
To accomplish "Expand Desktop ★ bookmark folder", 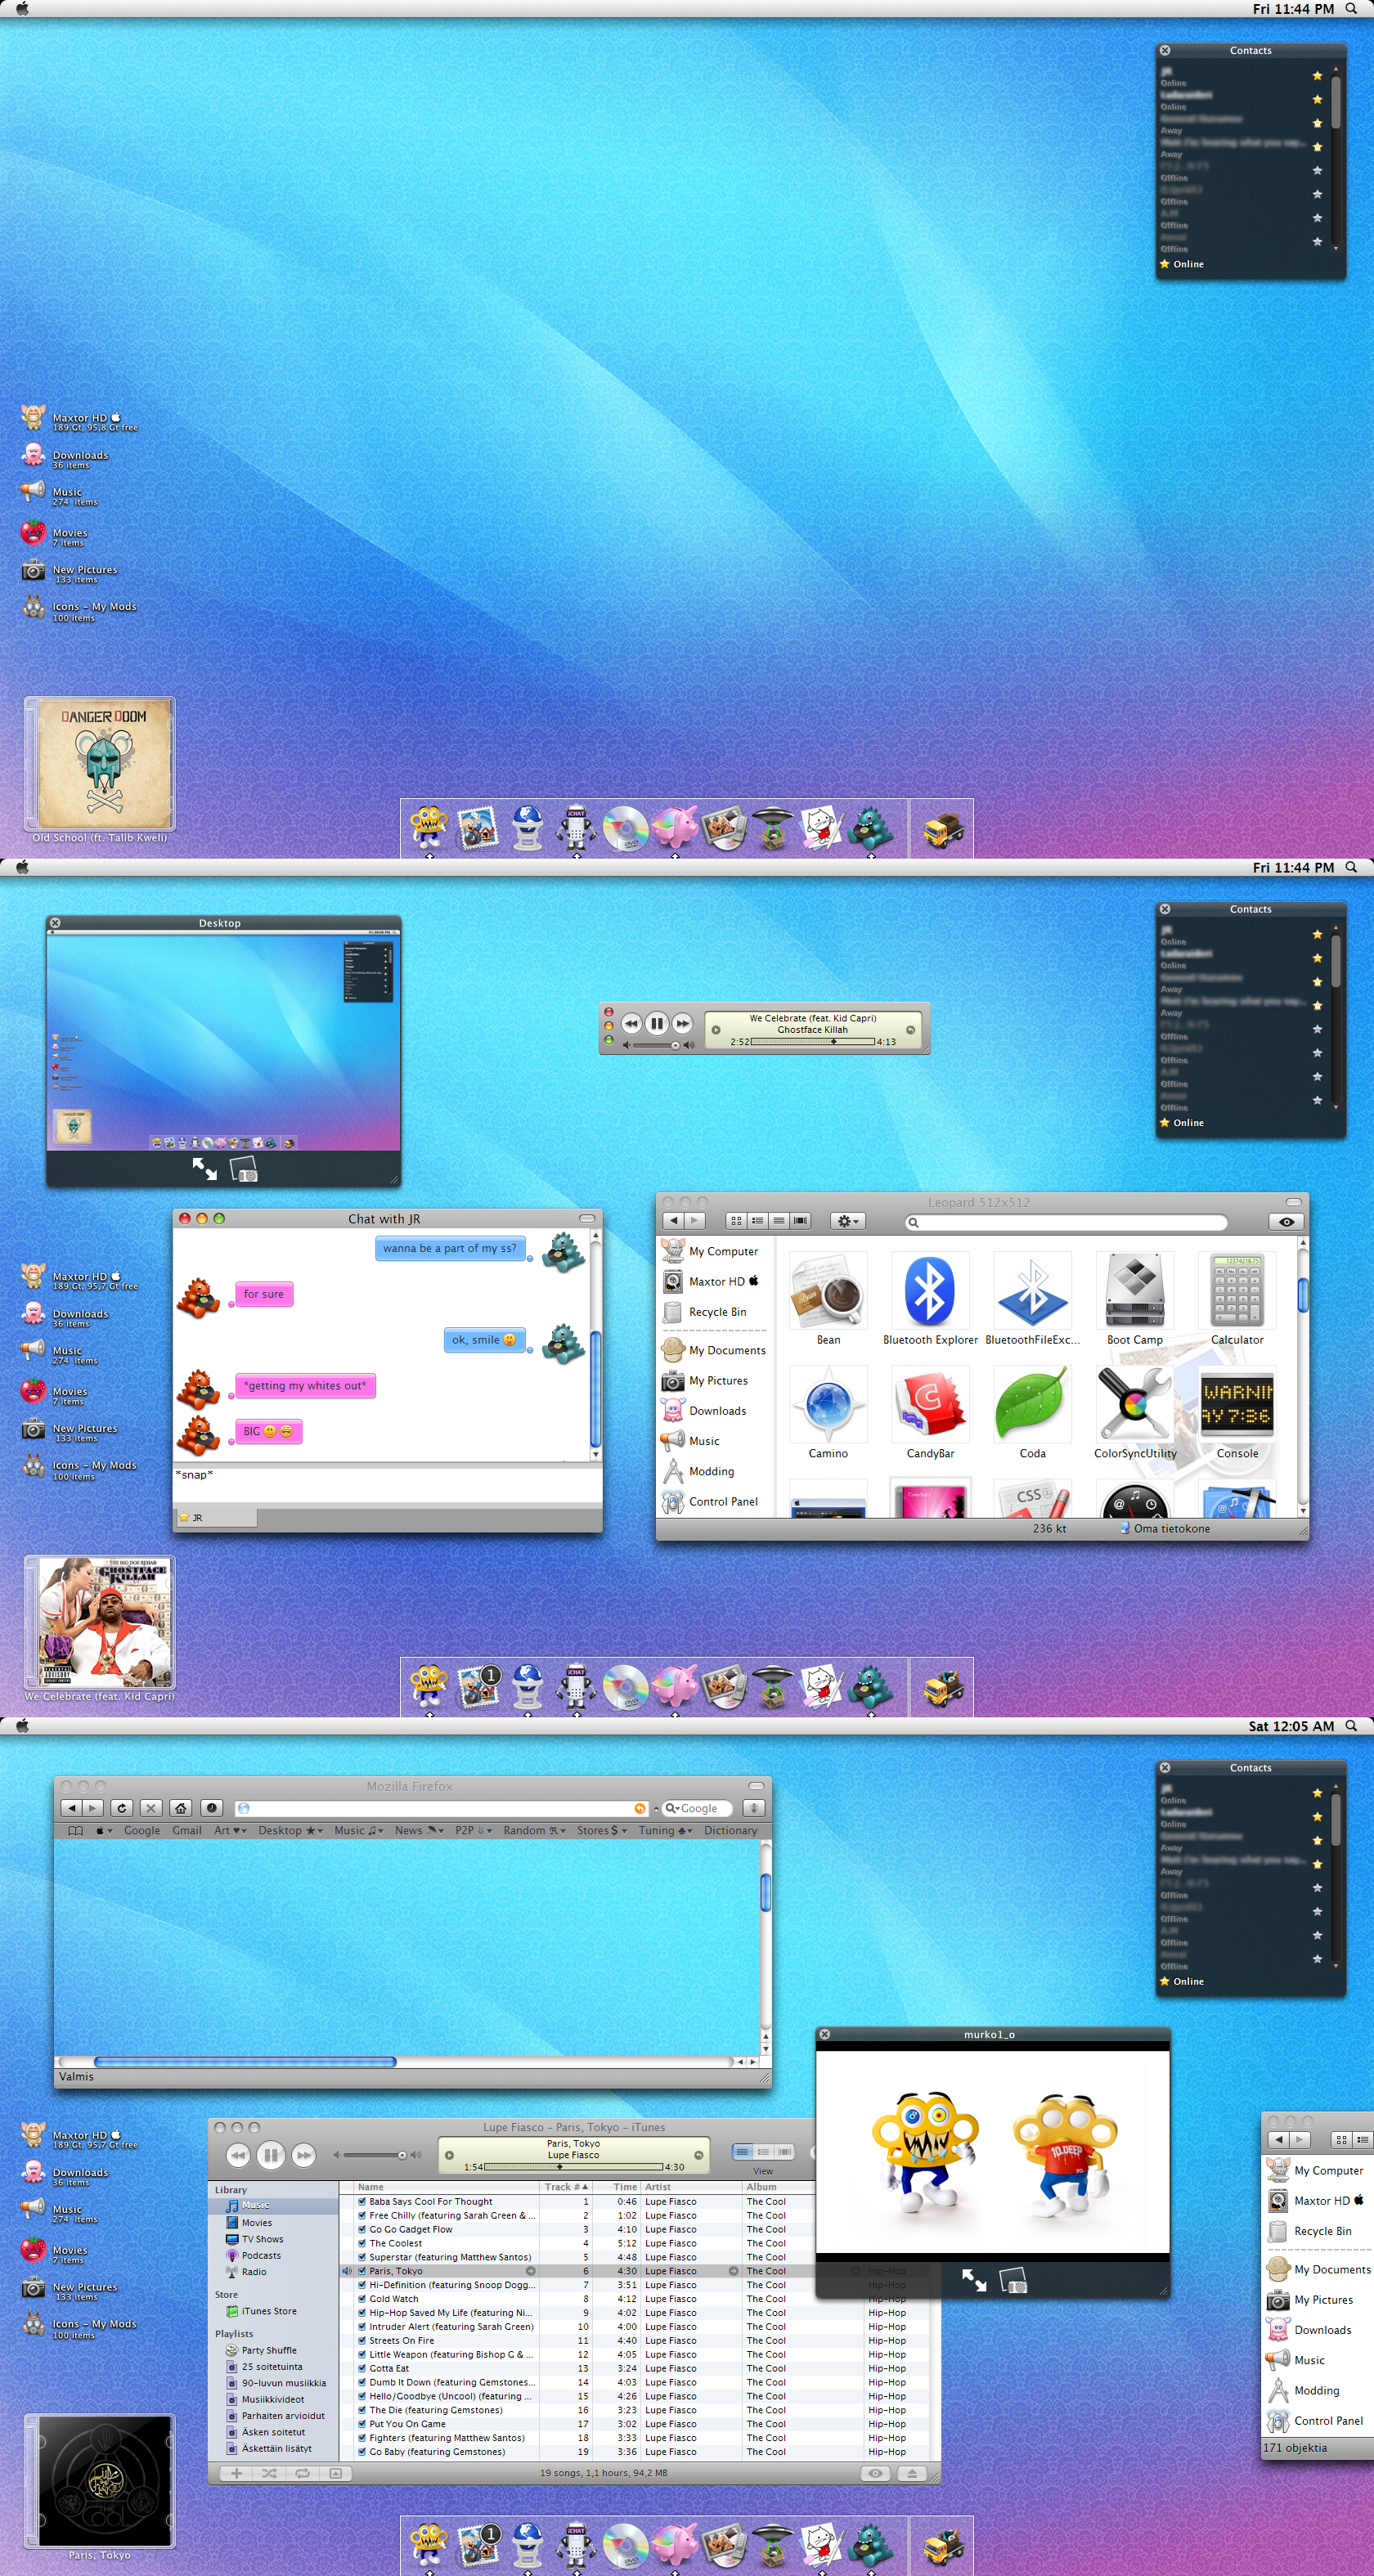I will 291,1831.
